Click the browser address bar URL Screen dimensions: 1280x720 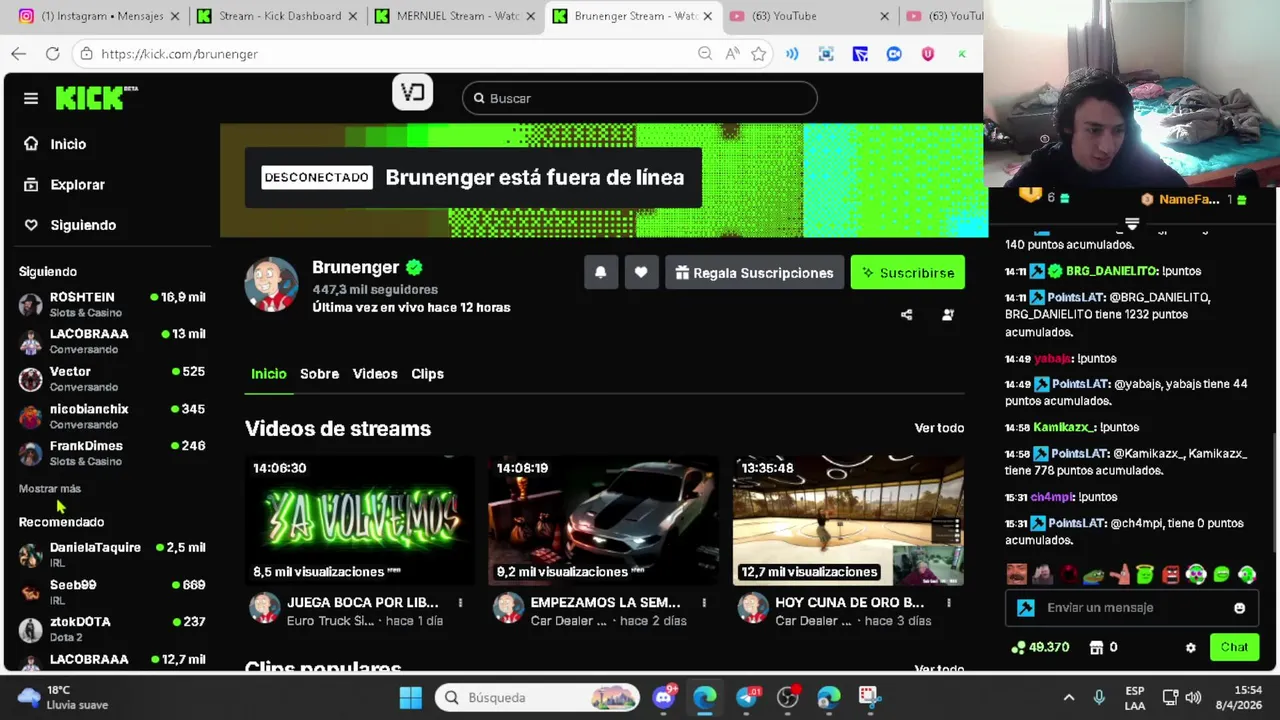[x=179, y=54]
